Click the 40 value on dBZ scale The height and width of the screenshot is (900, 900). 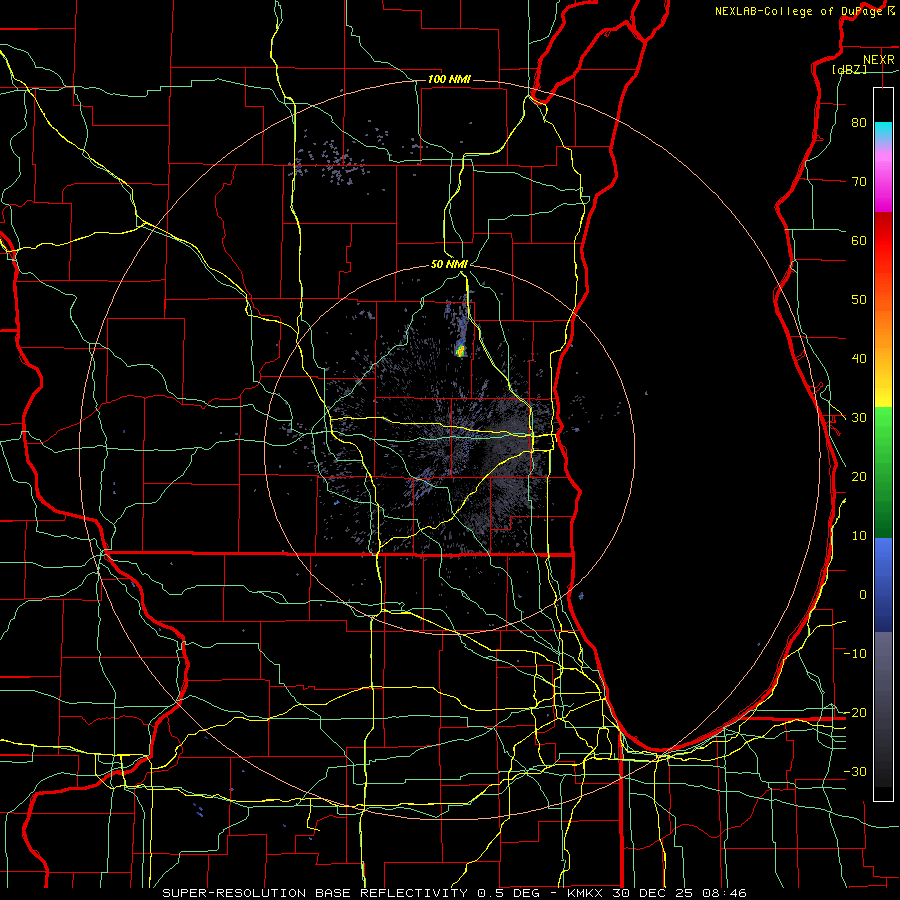859,359
